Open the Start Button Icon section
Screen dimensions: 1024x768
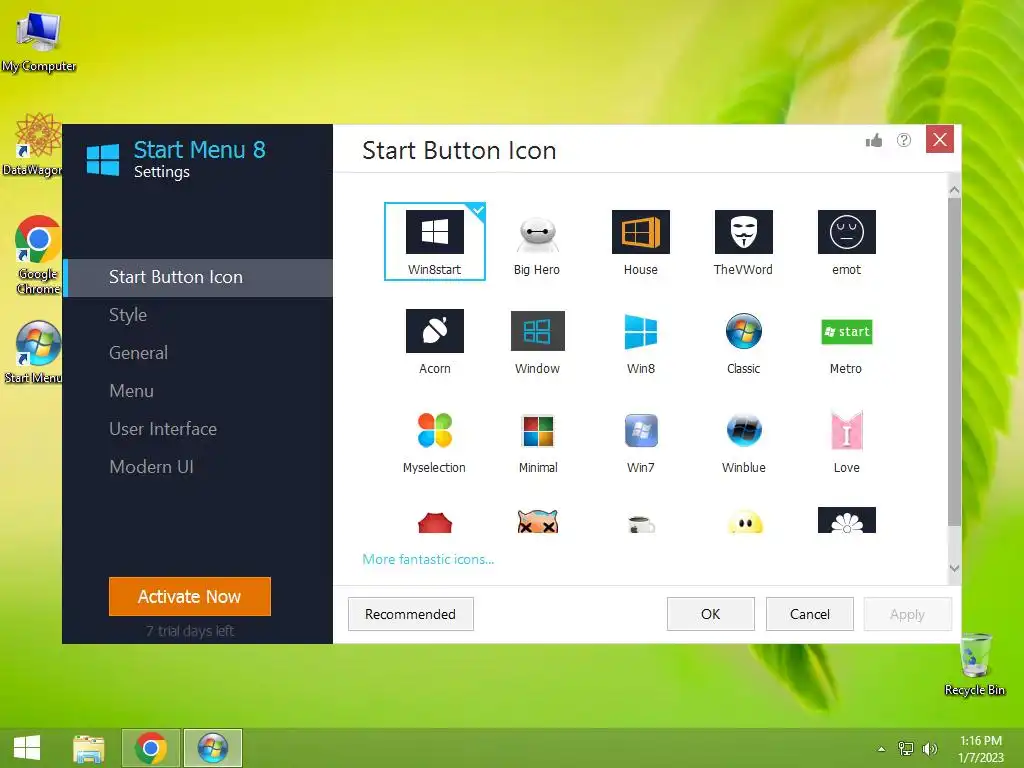coord(198,278)
